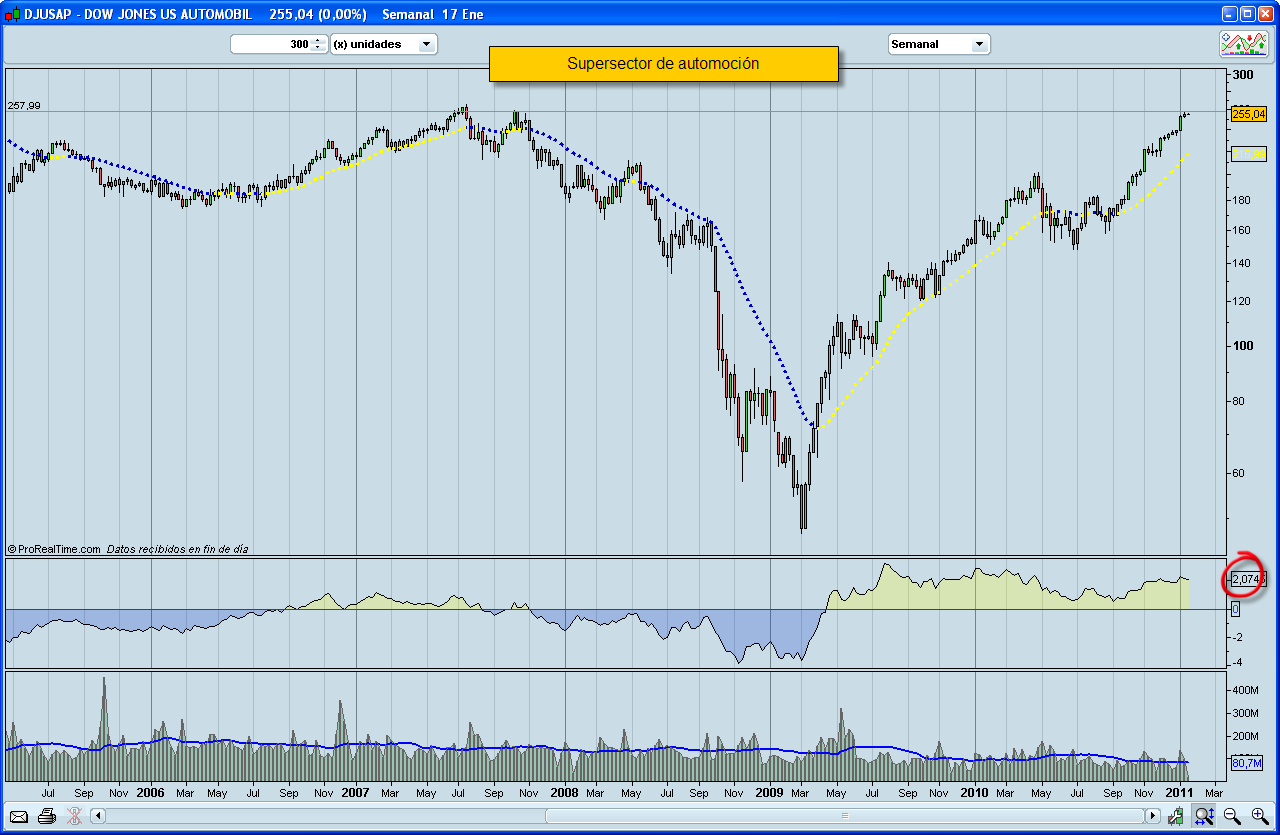
Task: Increase the units count with up stepper
Action: coord(318,40)
